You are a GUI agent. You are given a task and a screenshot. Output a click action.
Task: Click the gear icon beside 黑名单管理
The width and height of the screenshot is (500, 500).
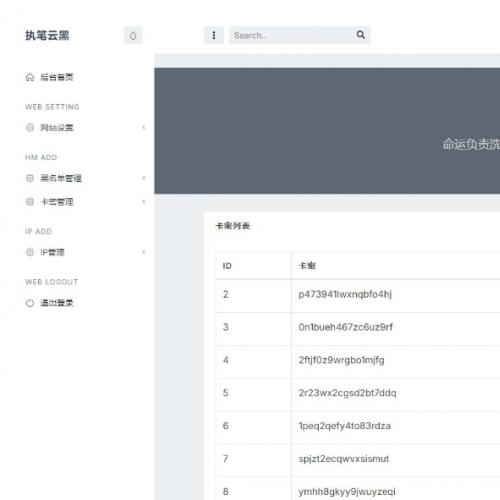pyautogui.click(x=30, y=178)
